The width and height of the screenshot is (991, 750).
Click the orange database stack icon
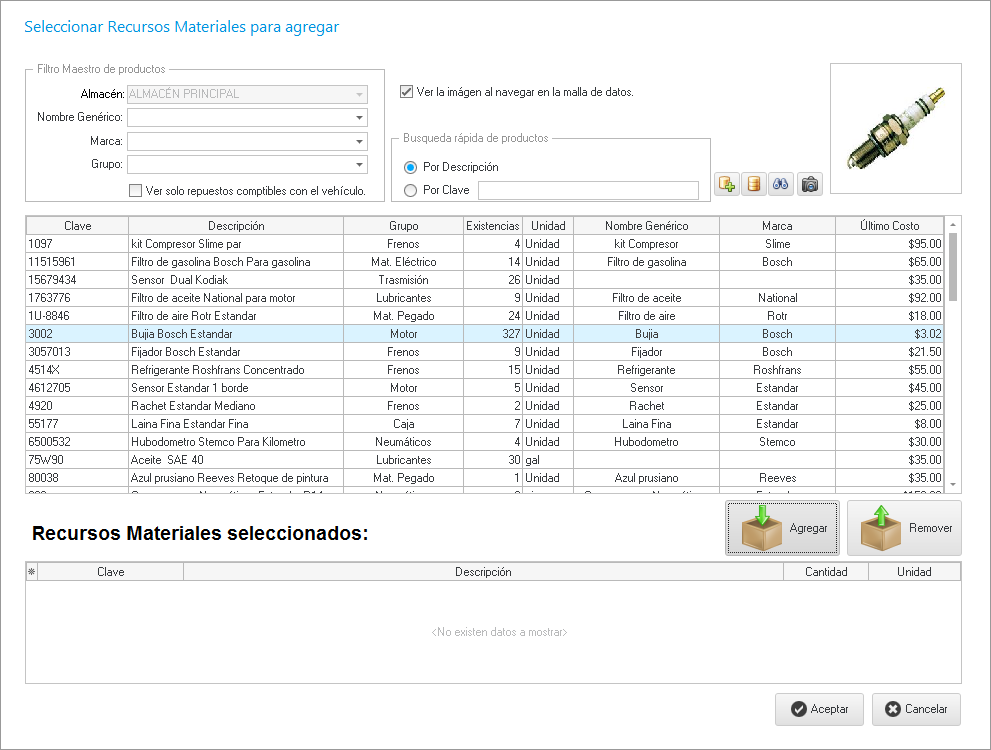click(754, 185)
